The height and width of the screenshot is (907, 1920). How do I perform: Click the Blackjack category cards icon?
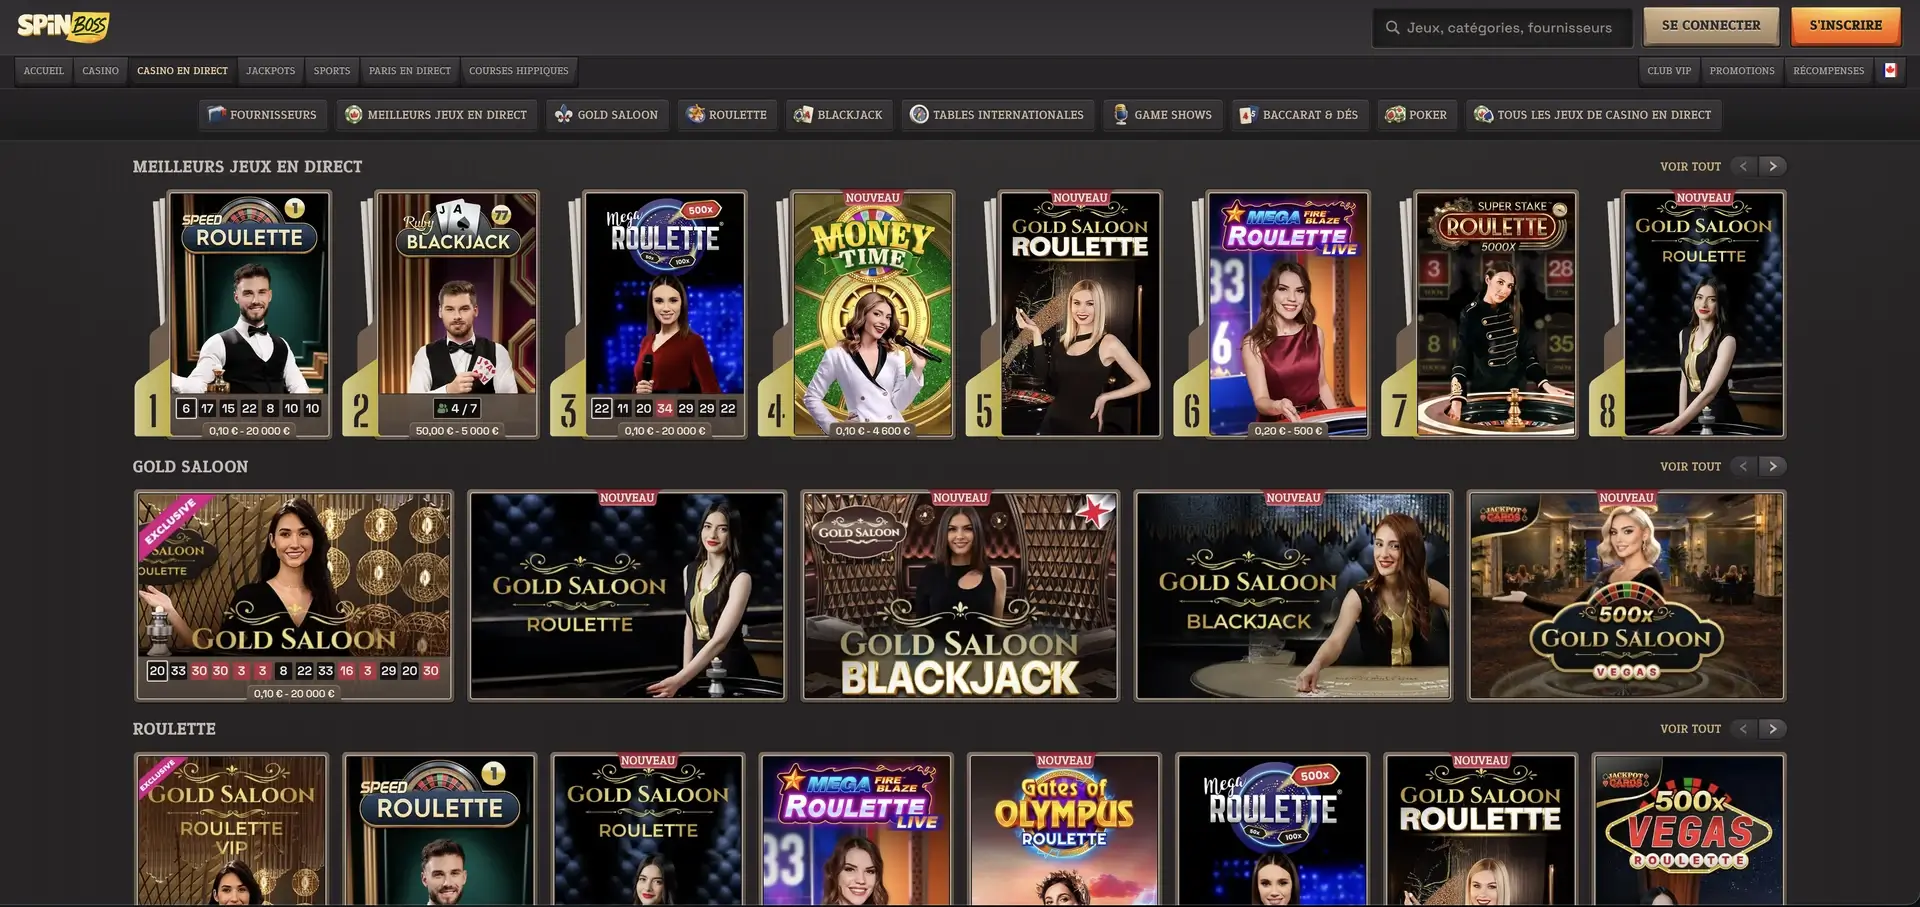(803, 115)
